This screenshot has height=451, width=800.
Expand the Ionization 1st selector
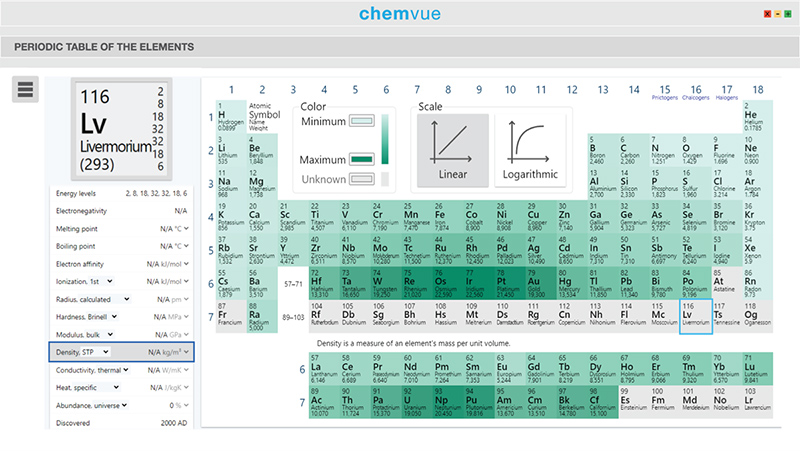[x=110, y=281]
